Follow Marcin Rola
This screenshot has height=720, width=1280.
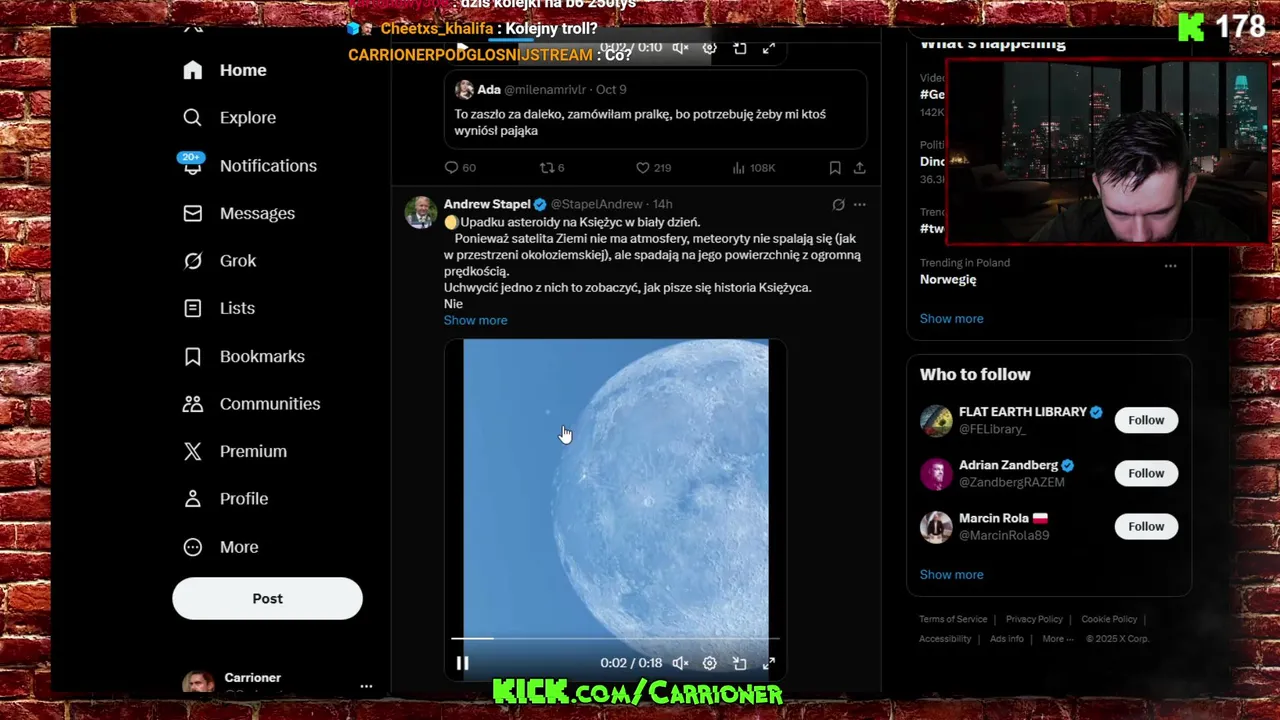1146,526
